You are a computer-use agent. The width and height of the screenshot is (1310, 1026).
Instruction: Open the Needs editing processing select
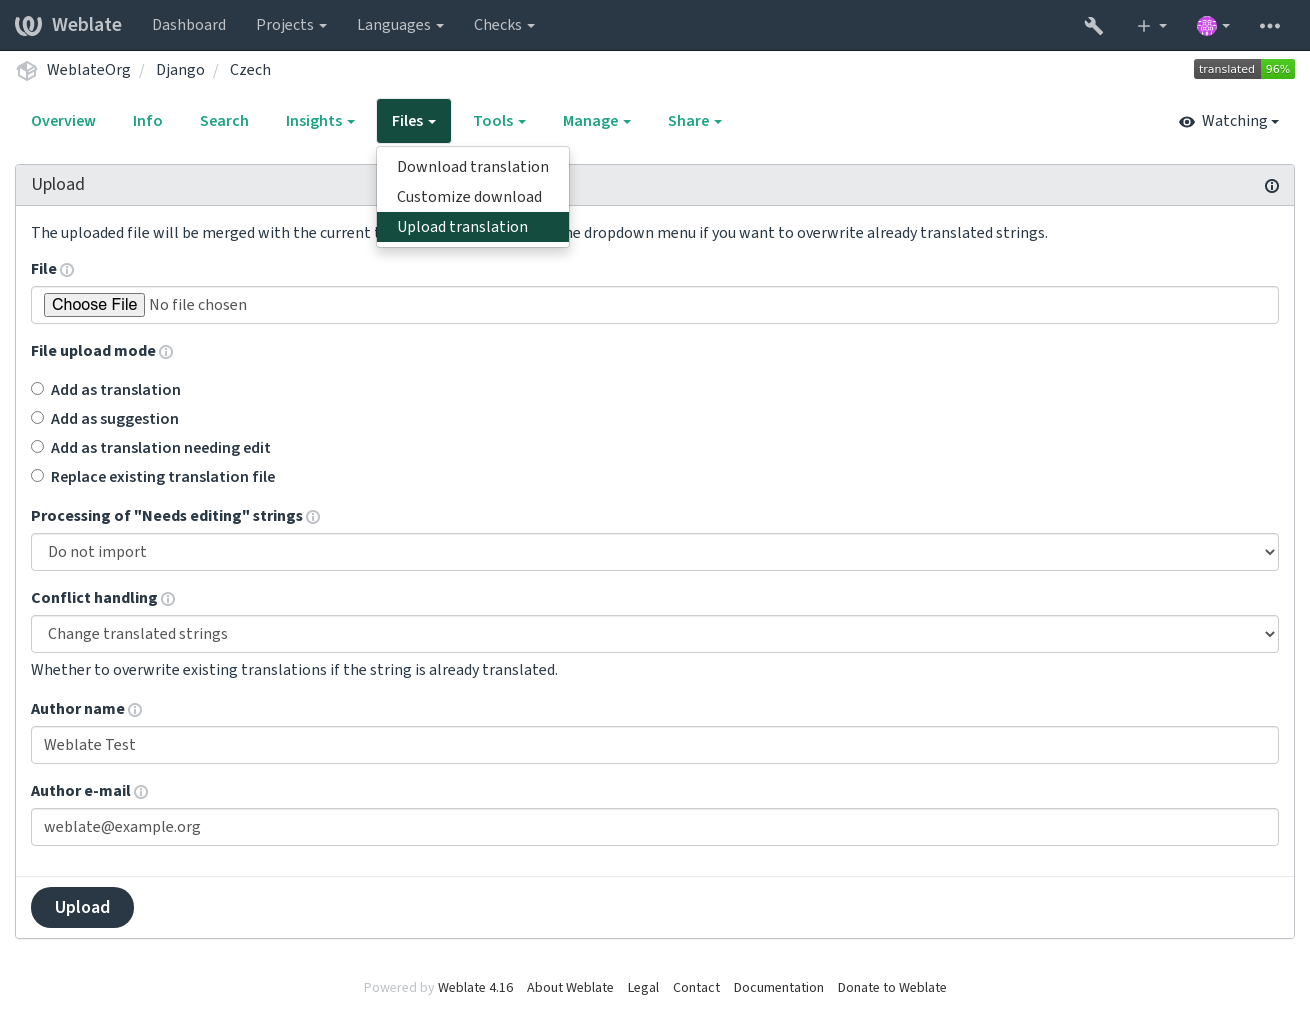click(x=655, y=552)
